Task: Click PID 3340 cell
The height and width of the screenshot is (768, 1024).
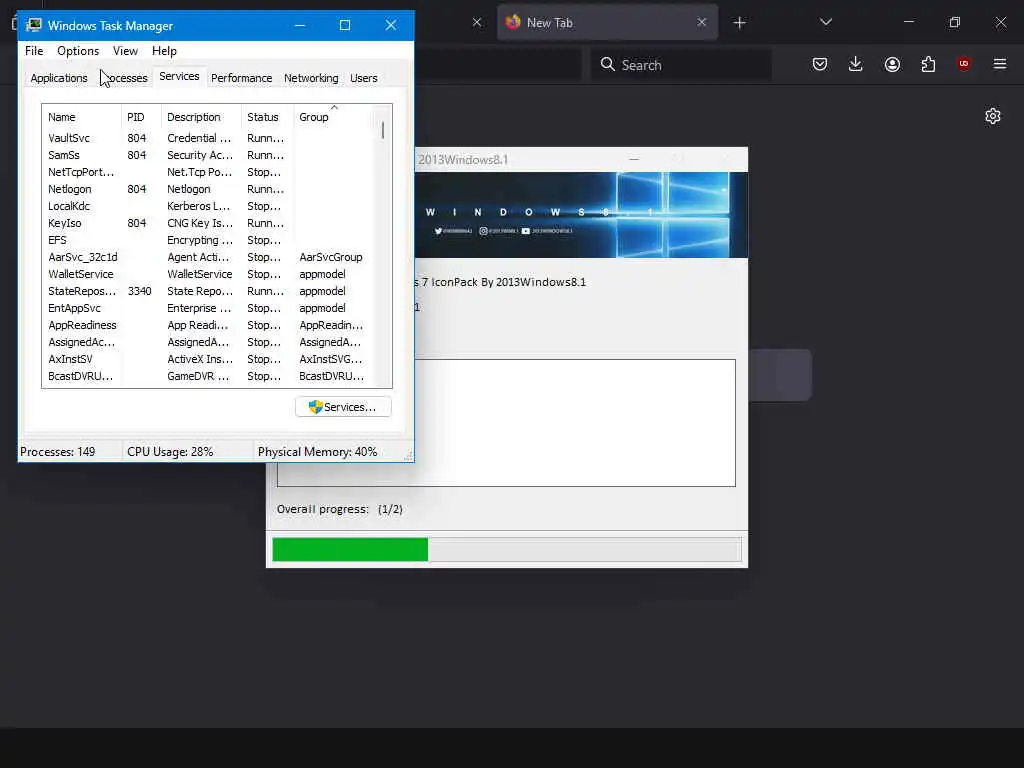Action: click(x=140, y=291)
